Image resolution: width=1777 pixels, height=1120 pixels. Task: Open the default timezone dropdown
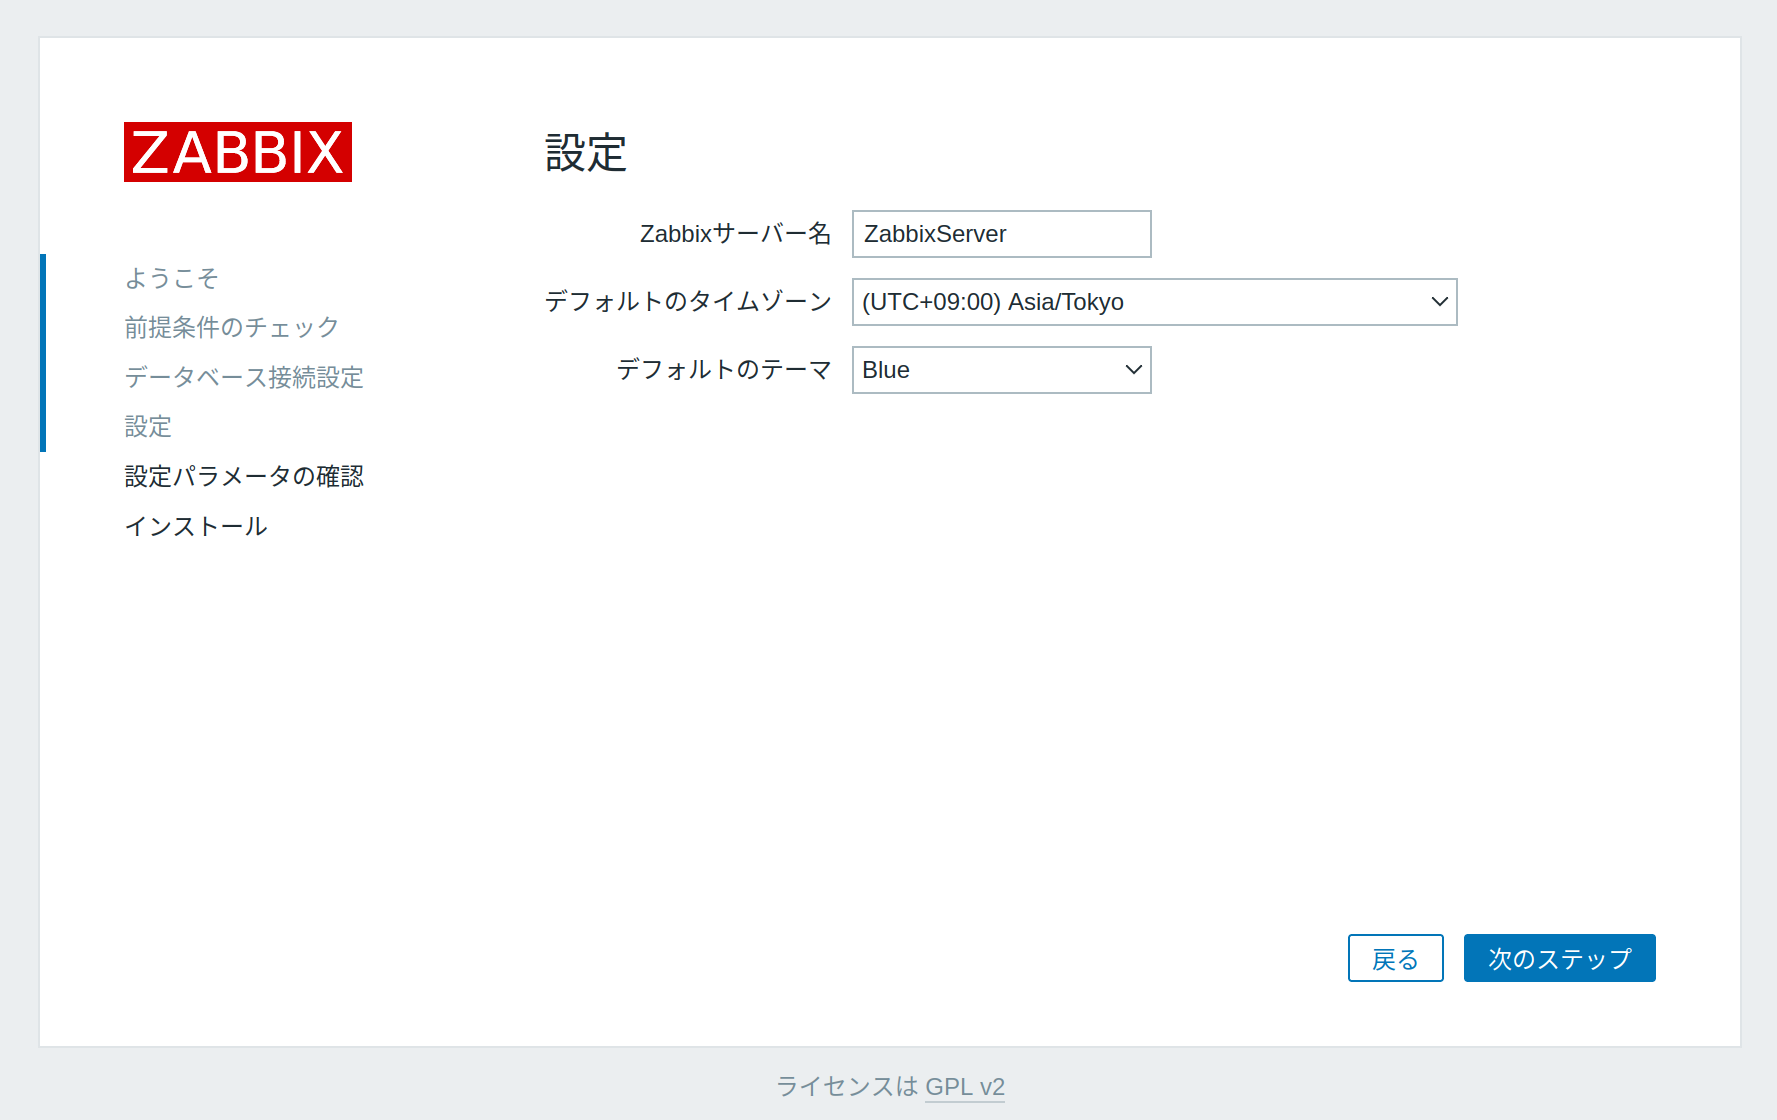(x=1154, y=302)
